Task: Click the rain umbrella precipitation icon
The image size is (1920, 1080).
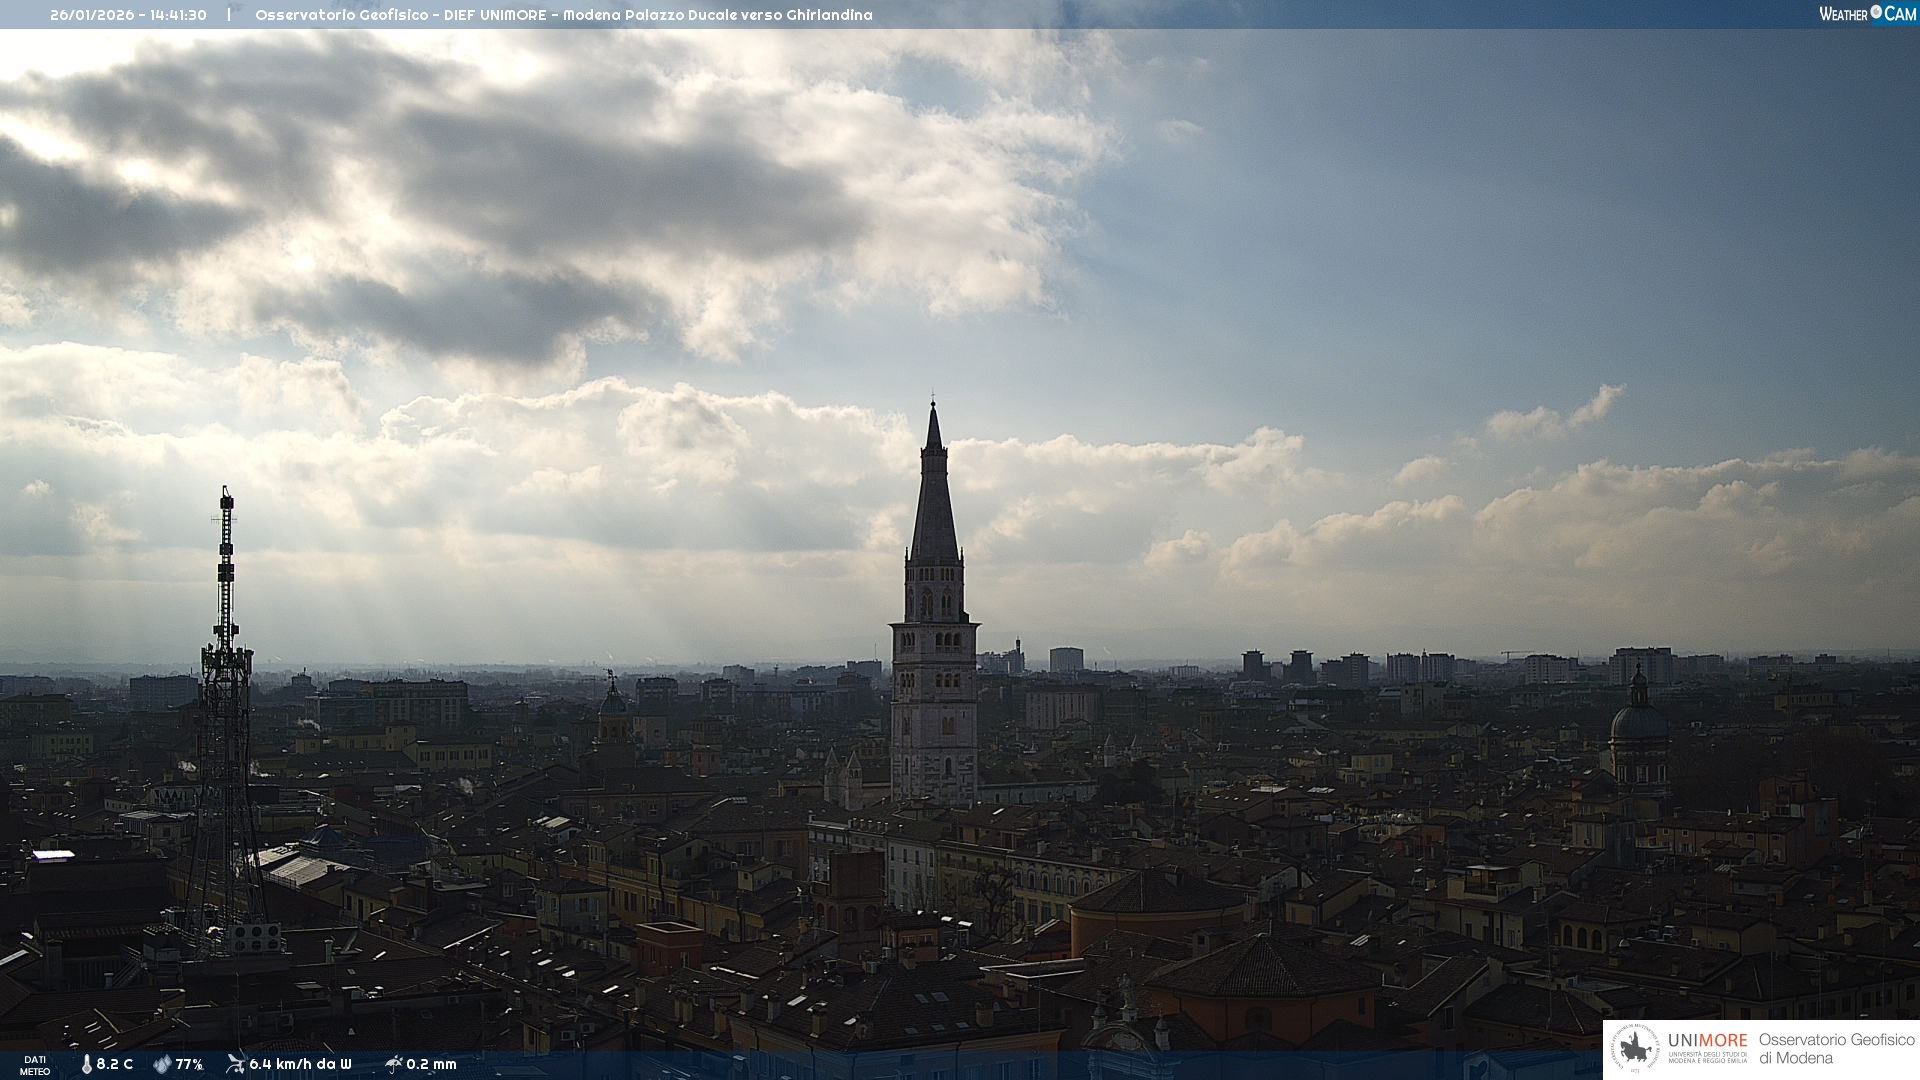Action: pyautogui.click(x=393, y=1064)
